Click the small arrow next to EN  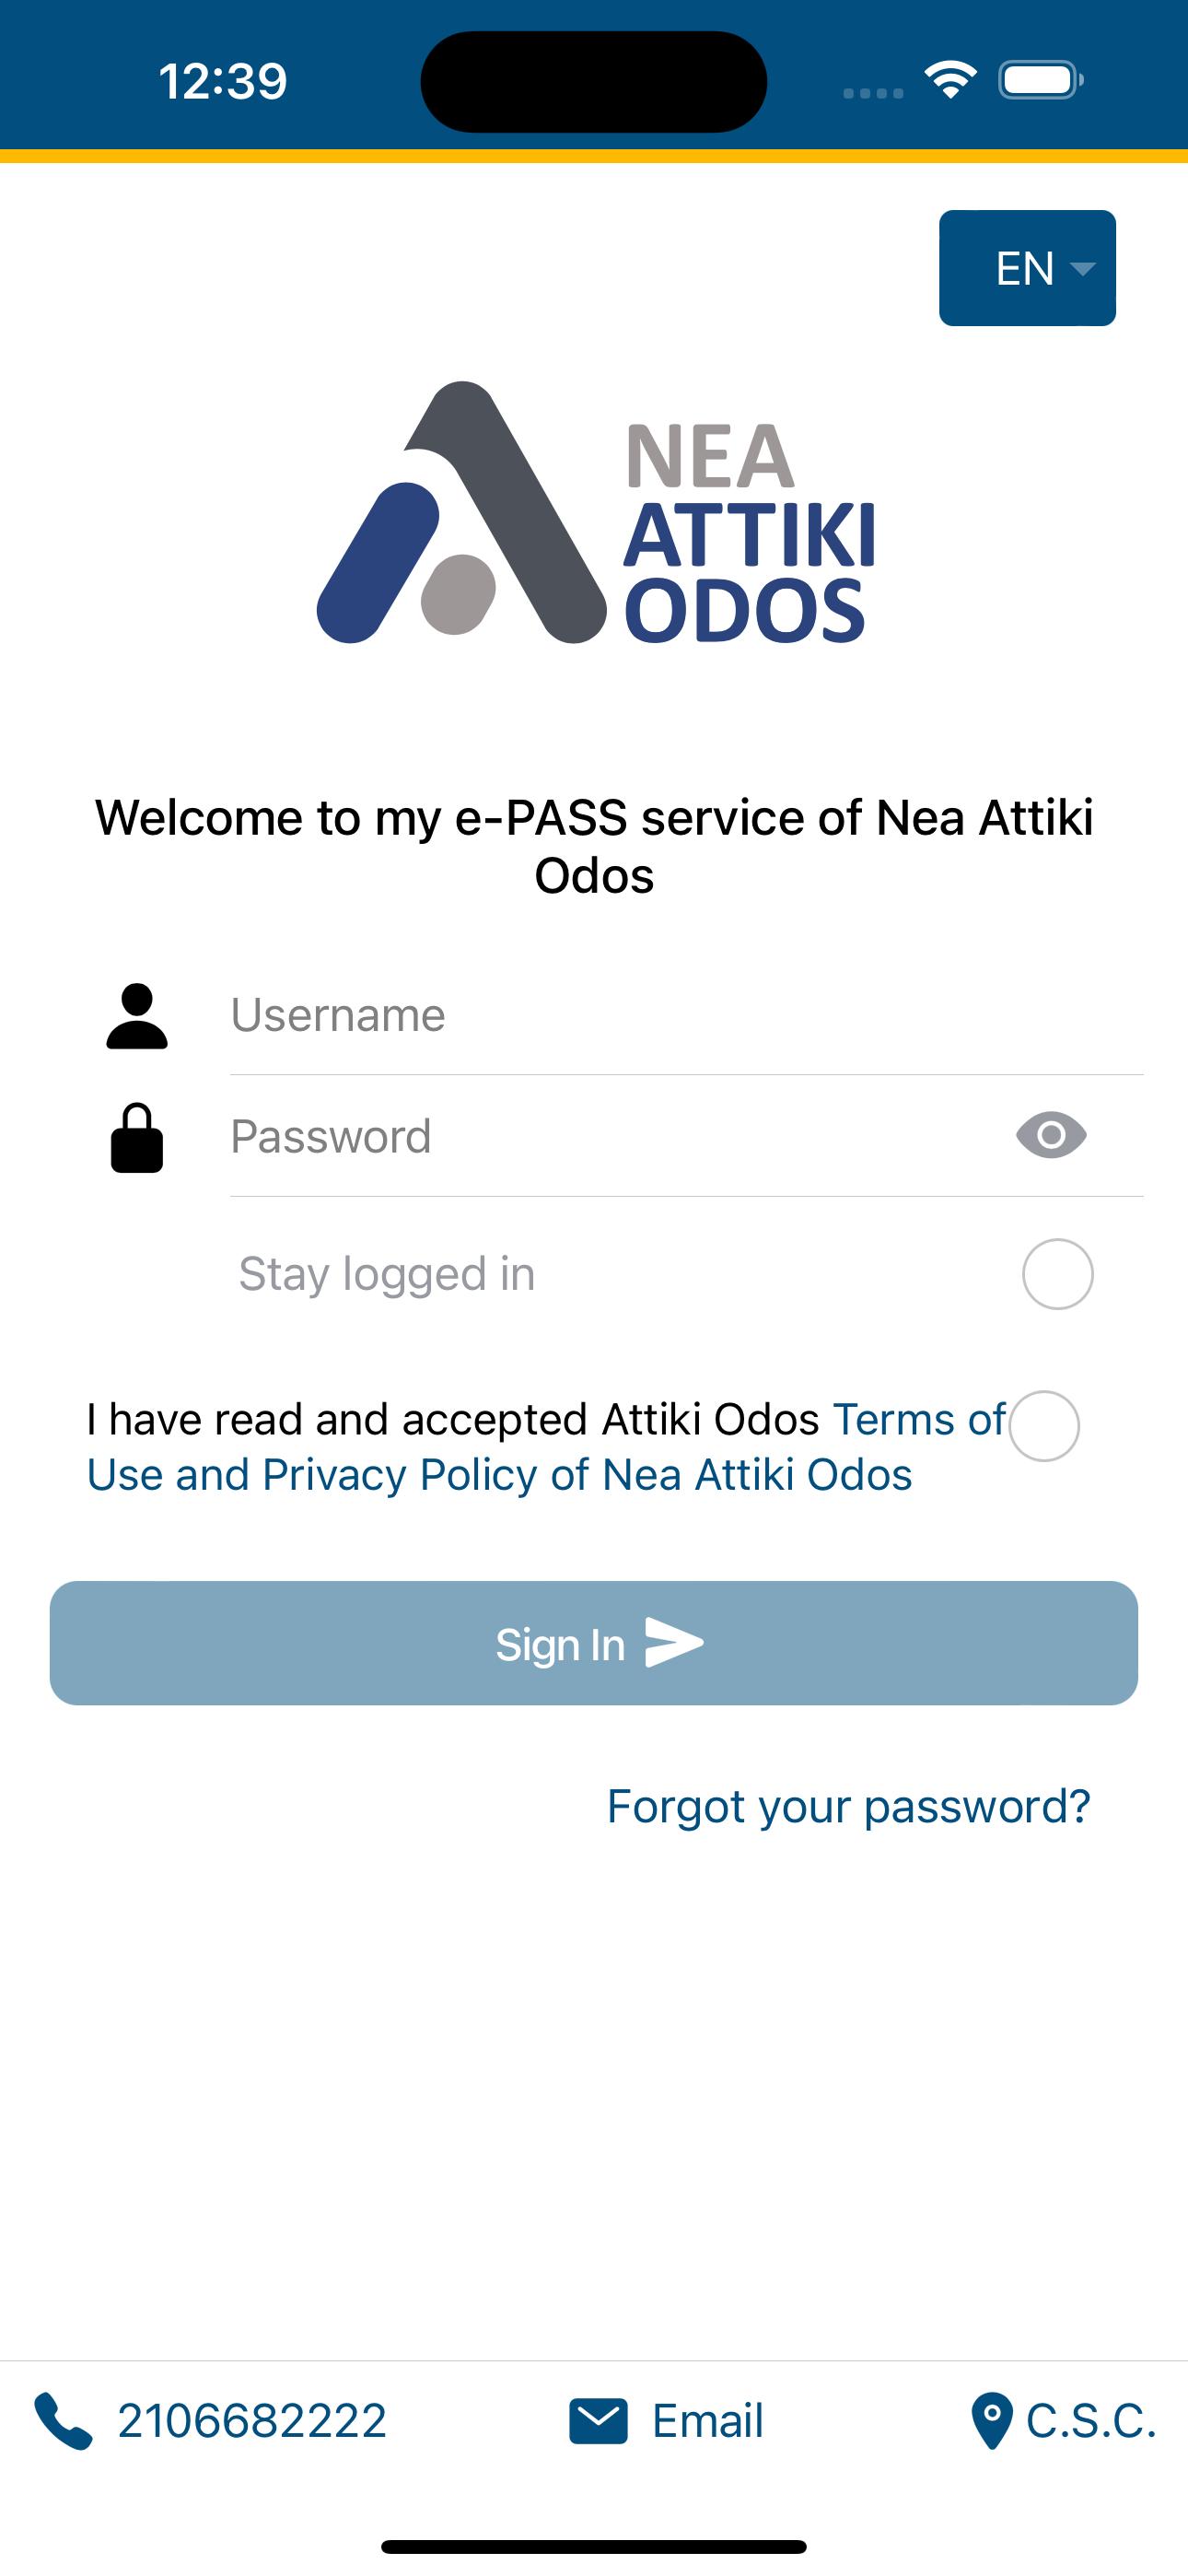[1083, 268]
